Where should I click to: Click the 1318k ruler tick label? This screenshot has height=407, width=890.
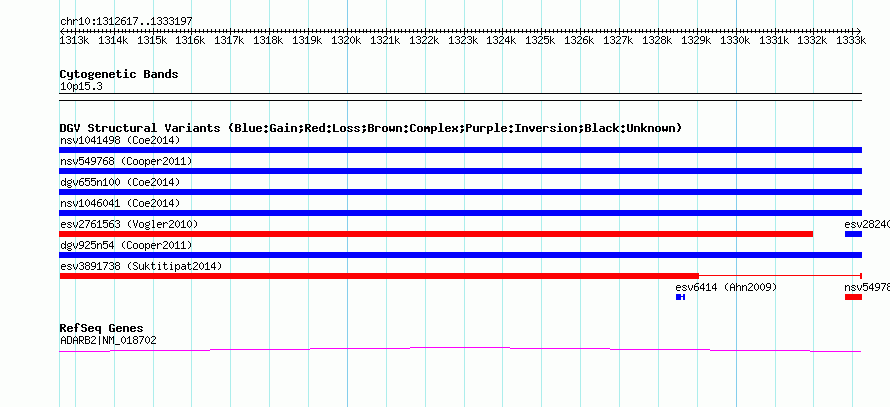click(267, 40)
